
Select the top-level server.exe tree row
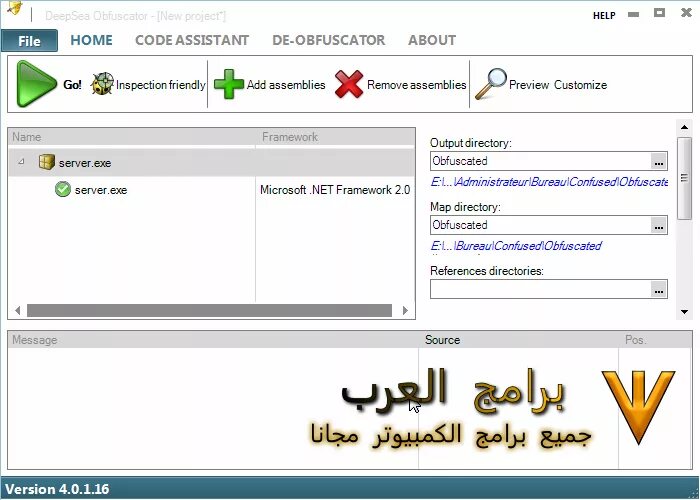(x=212, y=162)
